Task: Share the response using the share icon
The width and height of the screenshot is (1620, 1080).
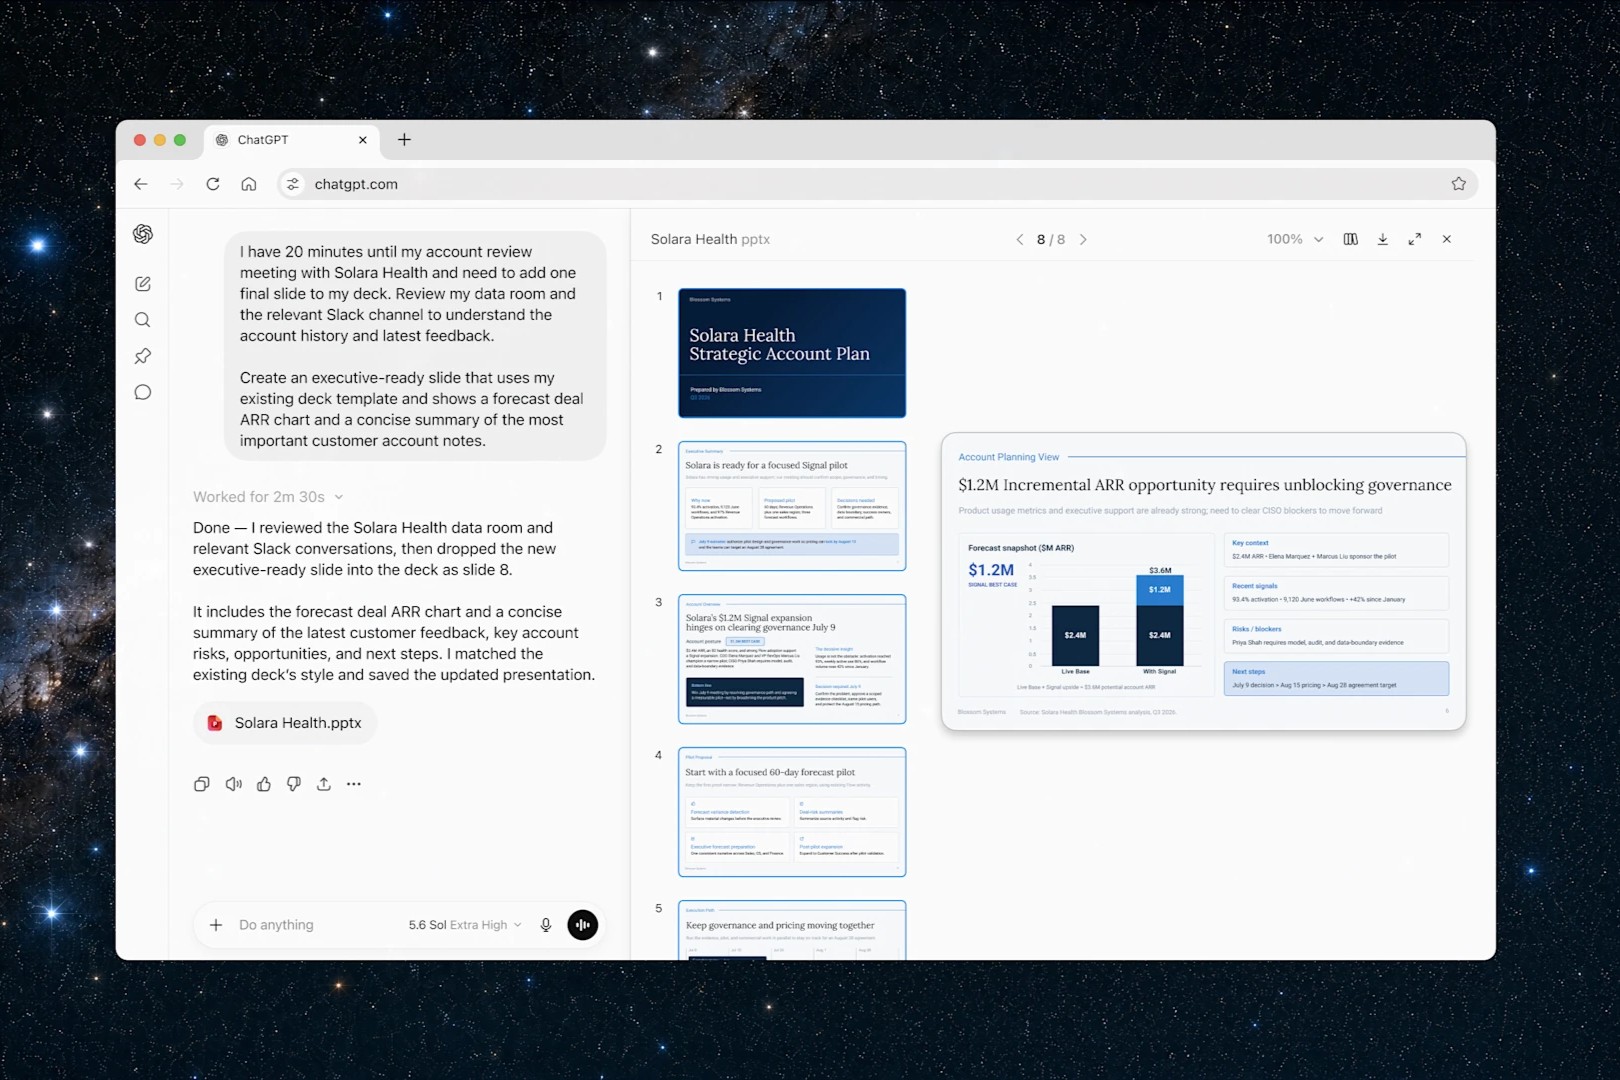Action: click(324, 784)
